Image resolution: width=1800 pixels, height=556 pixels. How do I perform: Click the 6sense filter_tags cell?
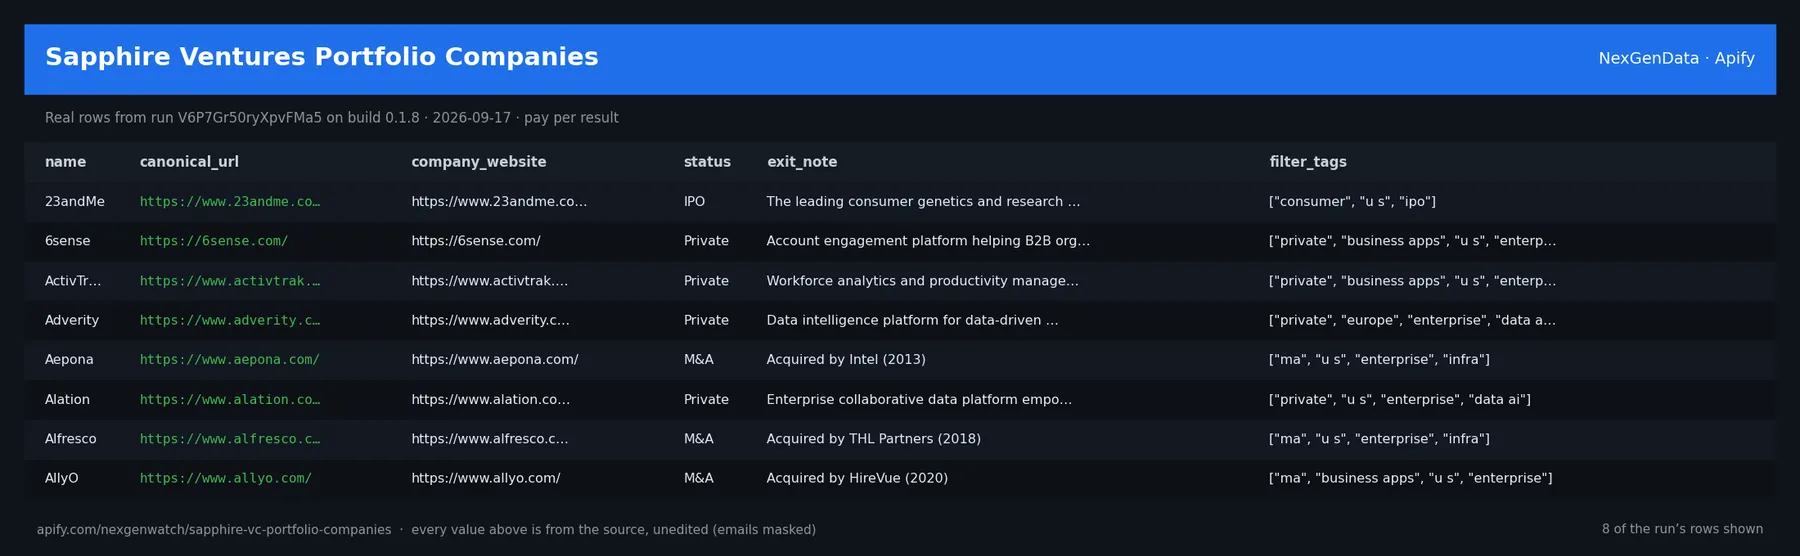coord(1412,241)
